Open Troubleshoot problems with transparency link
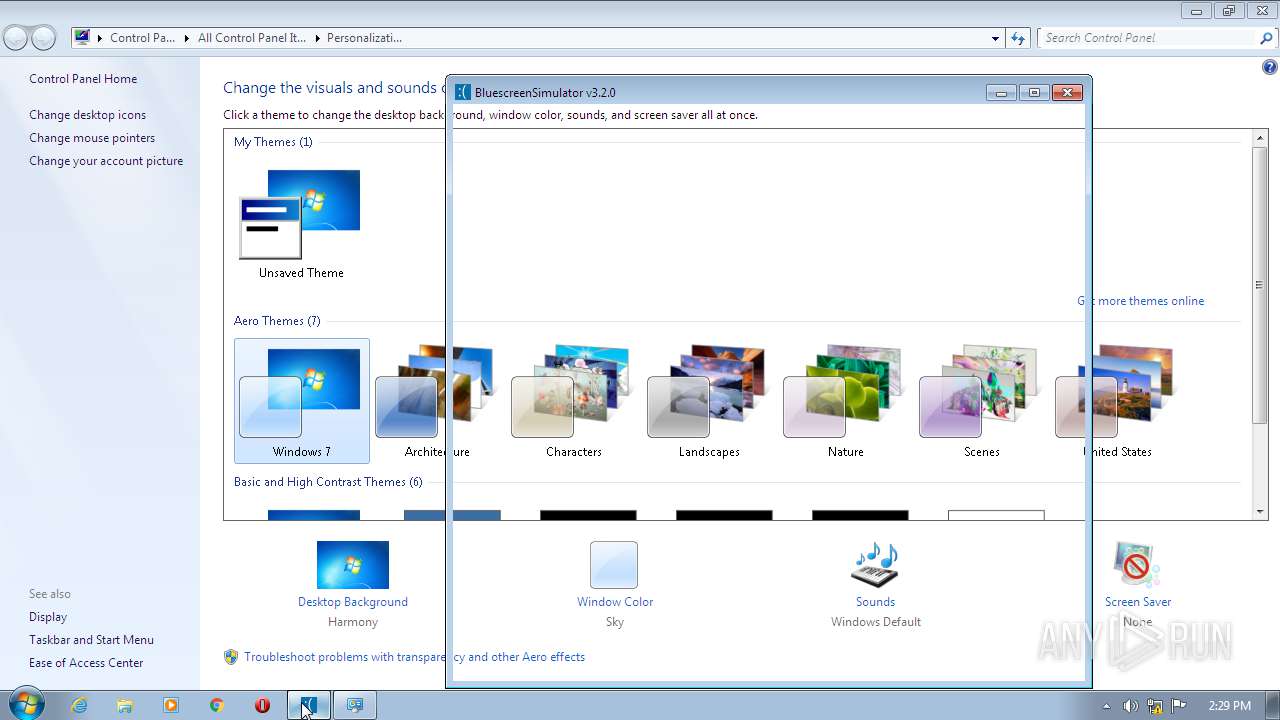Screen dimensions: 1280x720 [414, 657]
